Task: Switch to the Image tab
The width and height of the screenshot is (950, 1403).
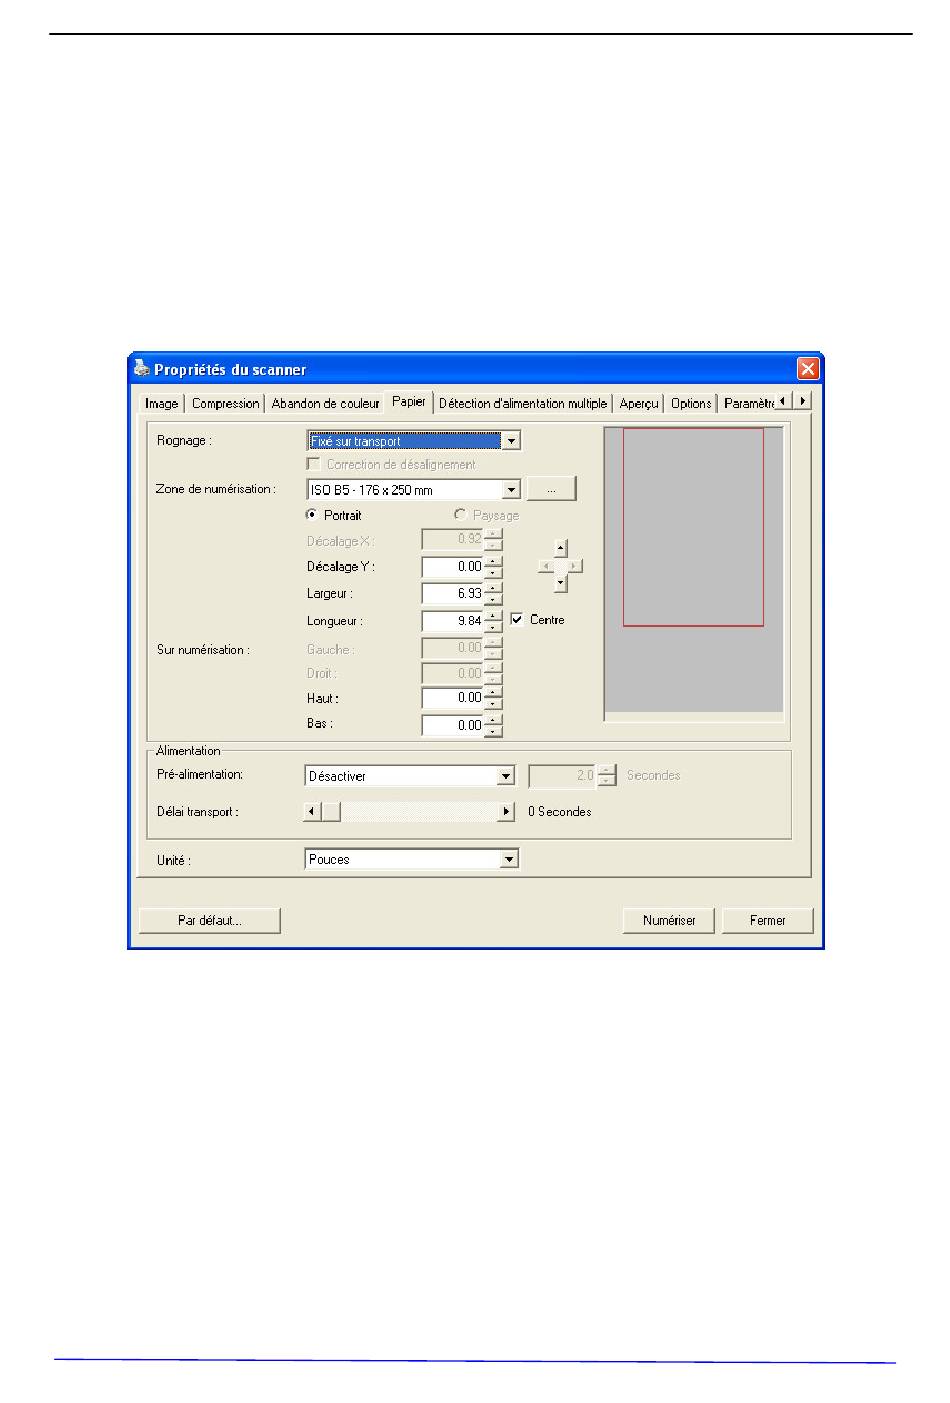Action: tap(161, 403)
